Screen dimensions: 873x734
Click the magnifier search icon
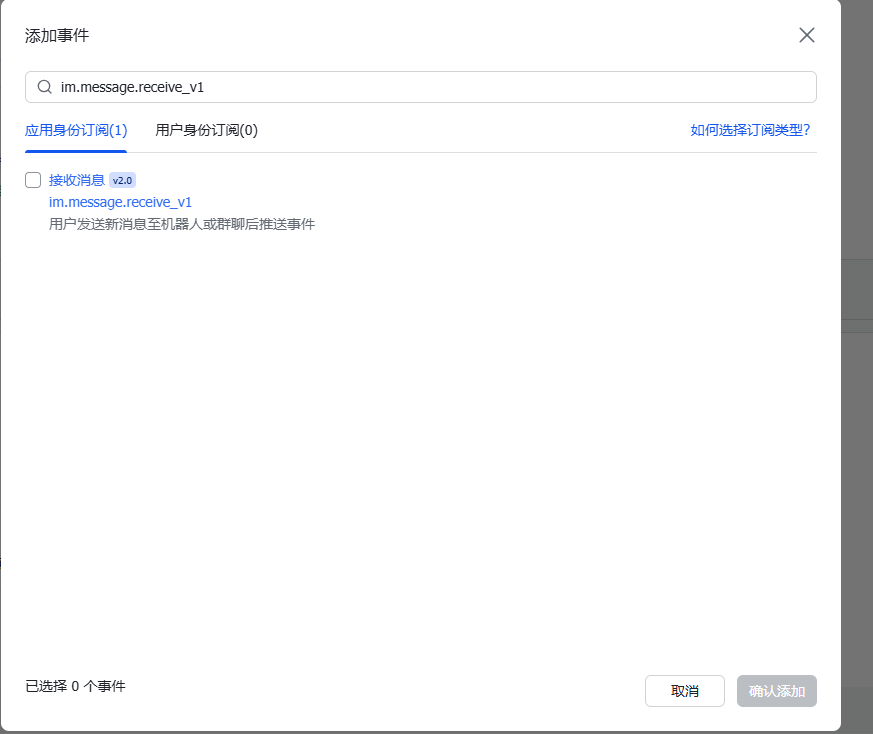45,87
